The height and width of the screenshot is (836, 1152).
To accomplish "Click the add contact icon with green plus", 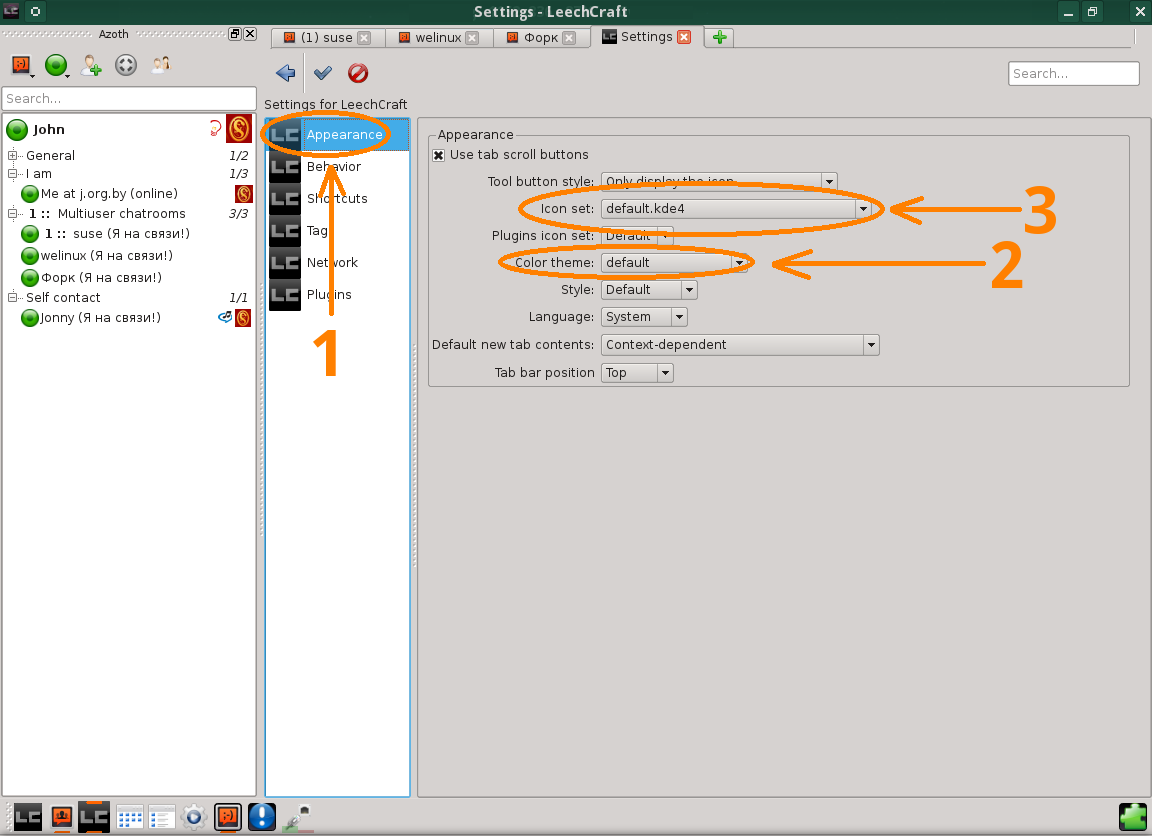I will [91, 65].
